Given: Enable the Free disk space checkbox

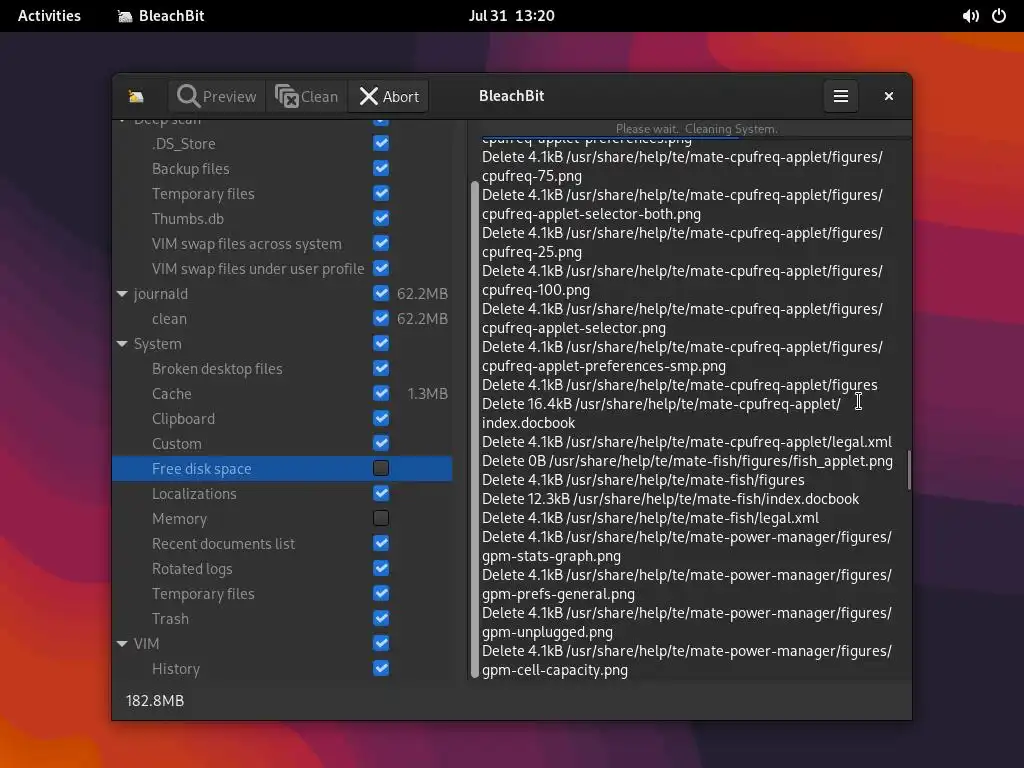Looking at the screenshot, I should point(381,468).
